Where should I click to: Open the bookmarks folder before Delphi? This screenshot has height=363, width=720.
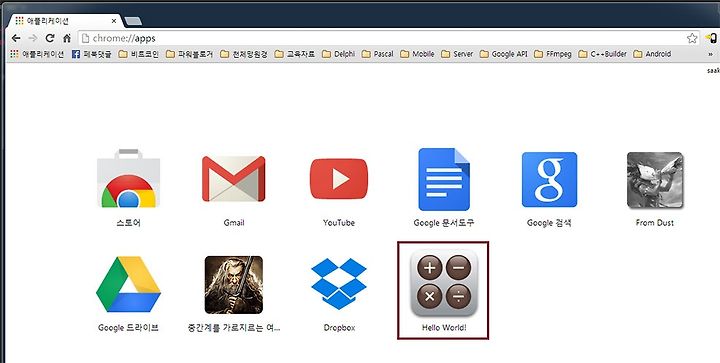pos(295,54)
